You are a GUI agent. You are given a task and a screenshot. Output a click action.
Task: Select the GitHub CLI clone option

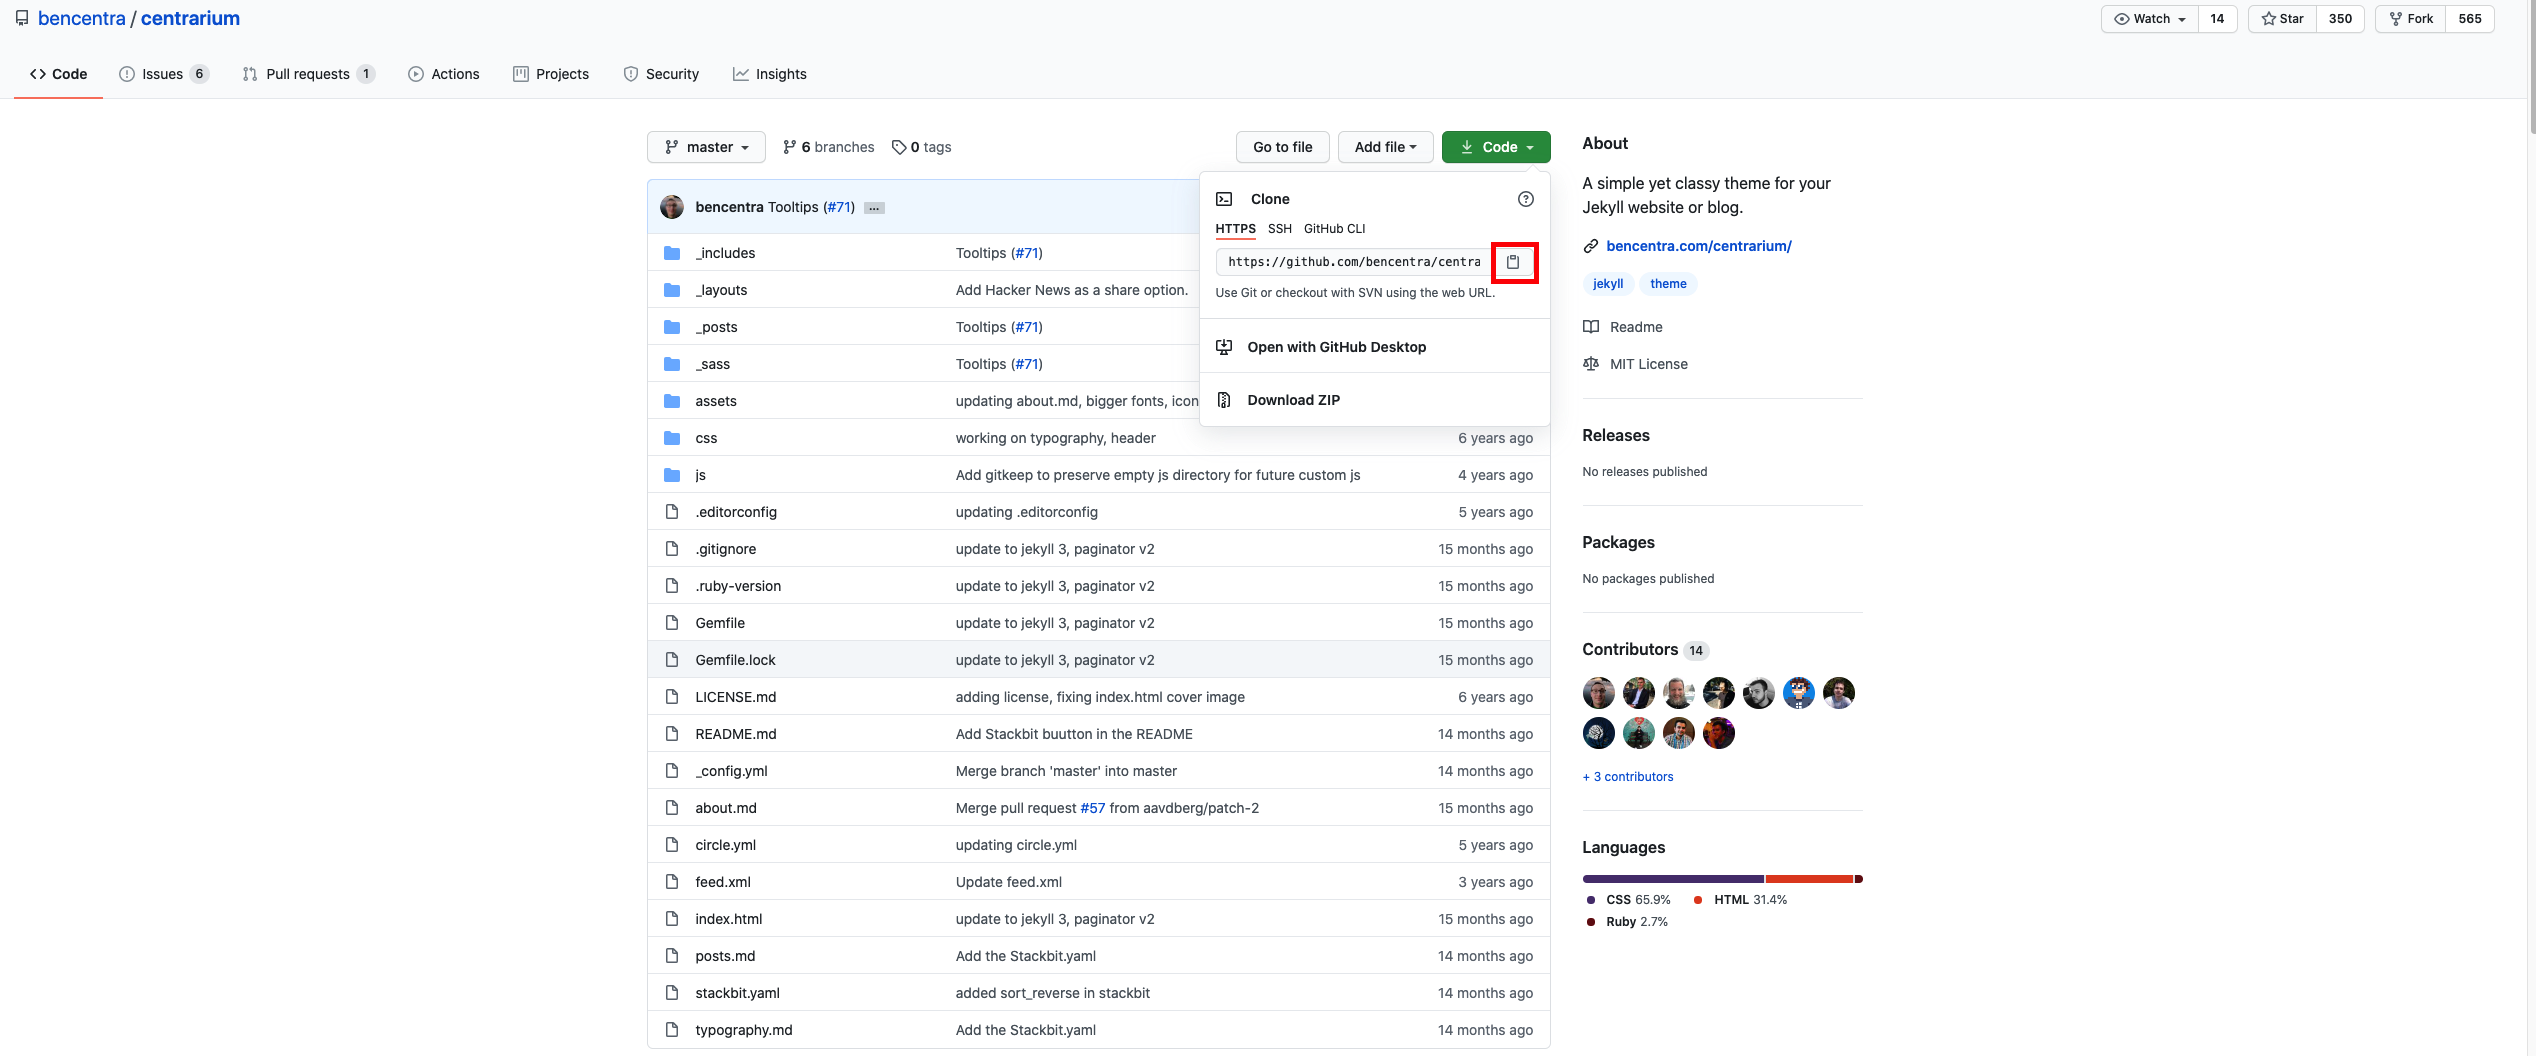(x=1334, y=229)
